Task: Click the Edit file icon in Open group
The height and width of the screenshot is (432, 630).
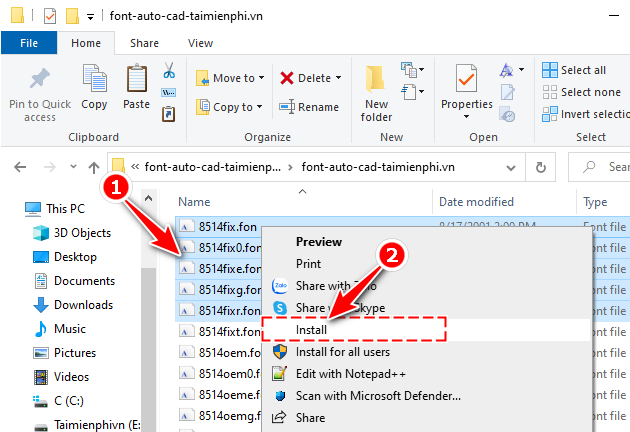Action: point(507,92)
